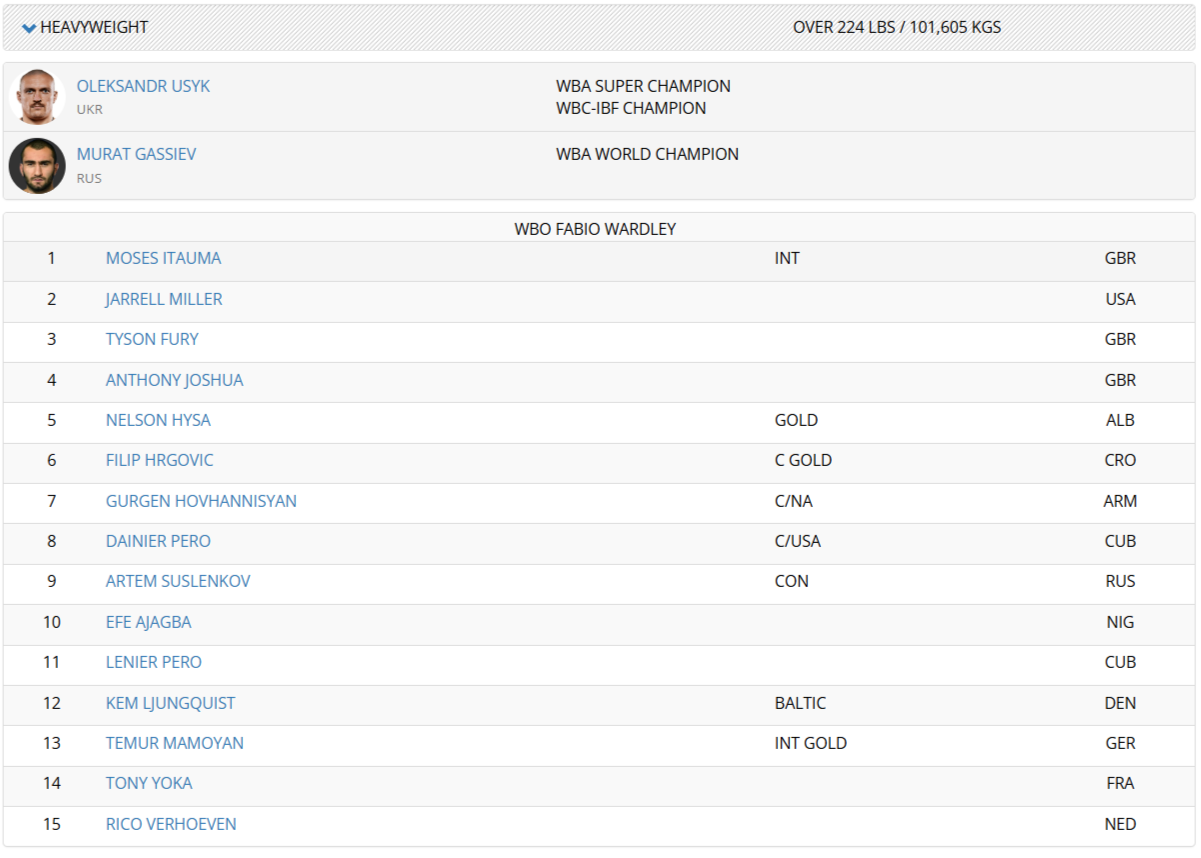1201x858 pixels.
Task: View Tyson Fury's profile
Action: [x=152, y=339]
